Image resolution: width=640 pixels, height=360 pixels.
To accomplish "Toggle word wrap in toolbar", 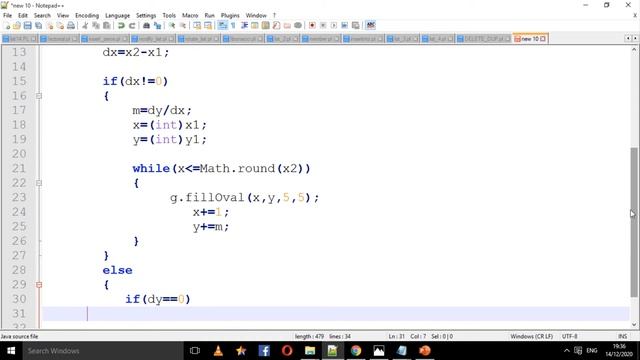I will 222,25.
